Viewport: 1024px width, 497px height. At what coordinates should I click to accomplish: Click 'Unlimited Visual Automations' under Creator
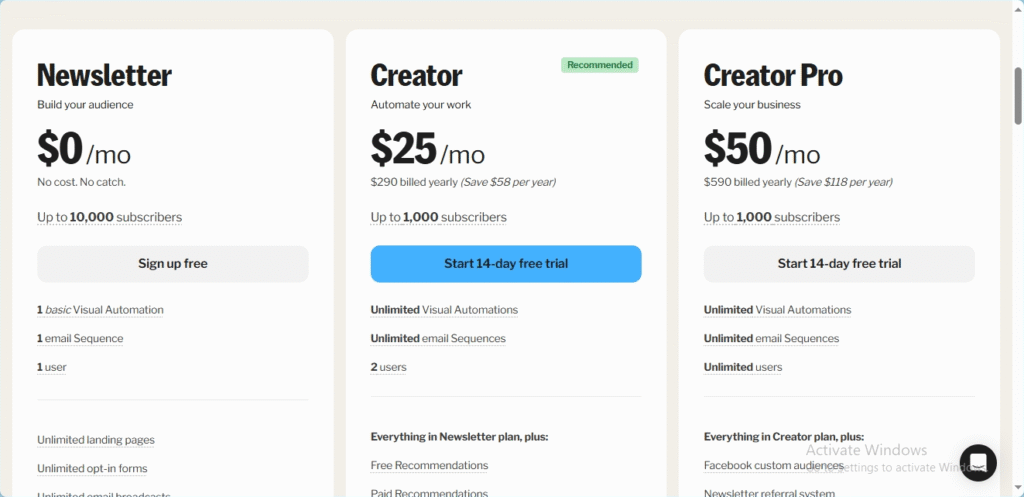[x=444, y=310]
